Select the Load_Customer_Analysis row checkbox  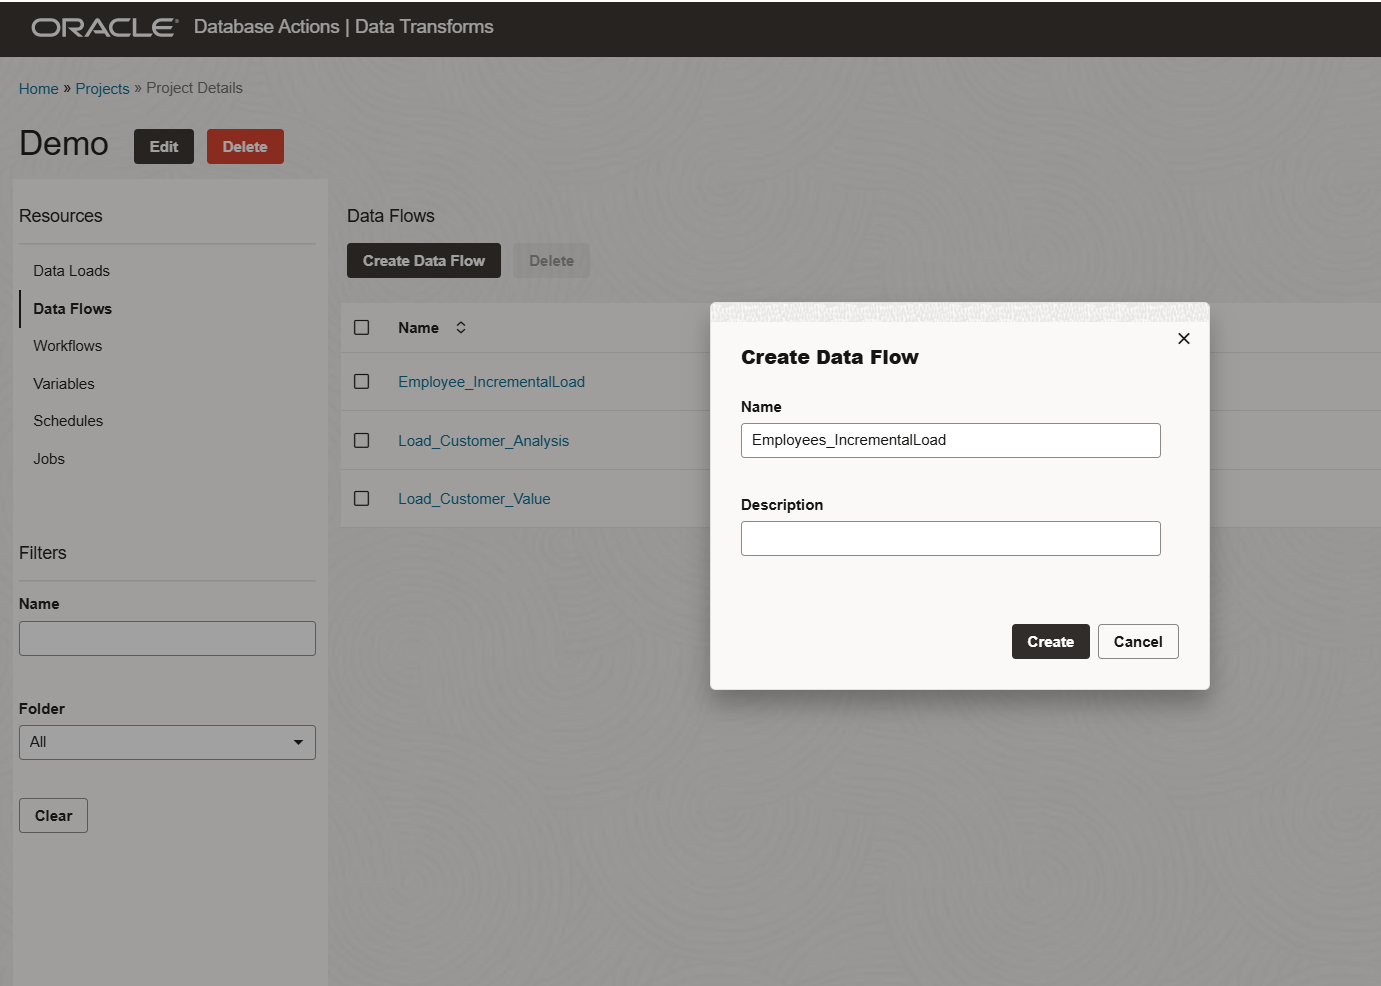coord(362,441)
